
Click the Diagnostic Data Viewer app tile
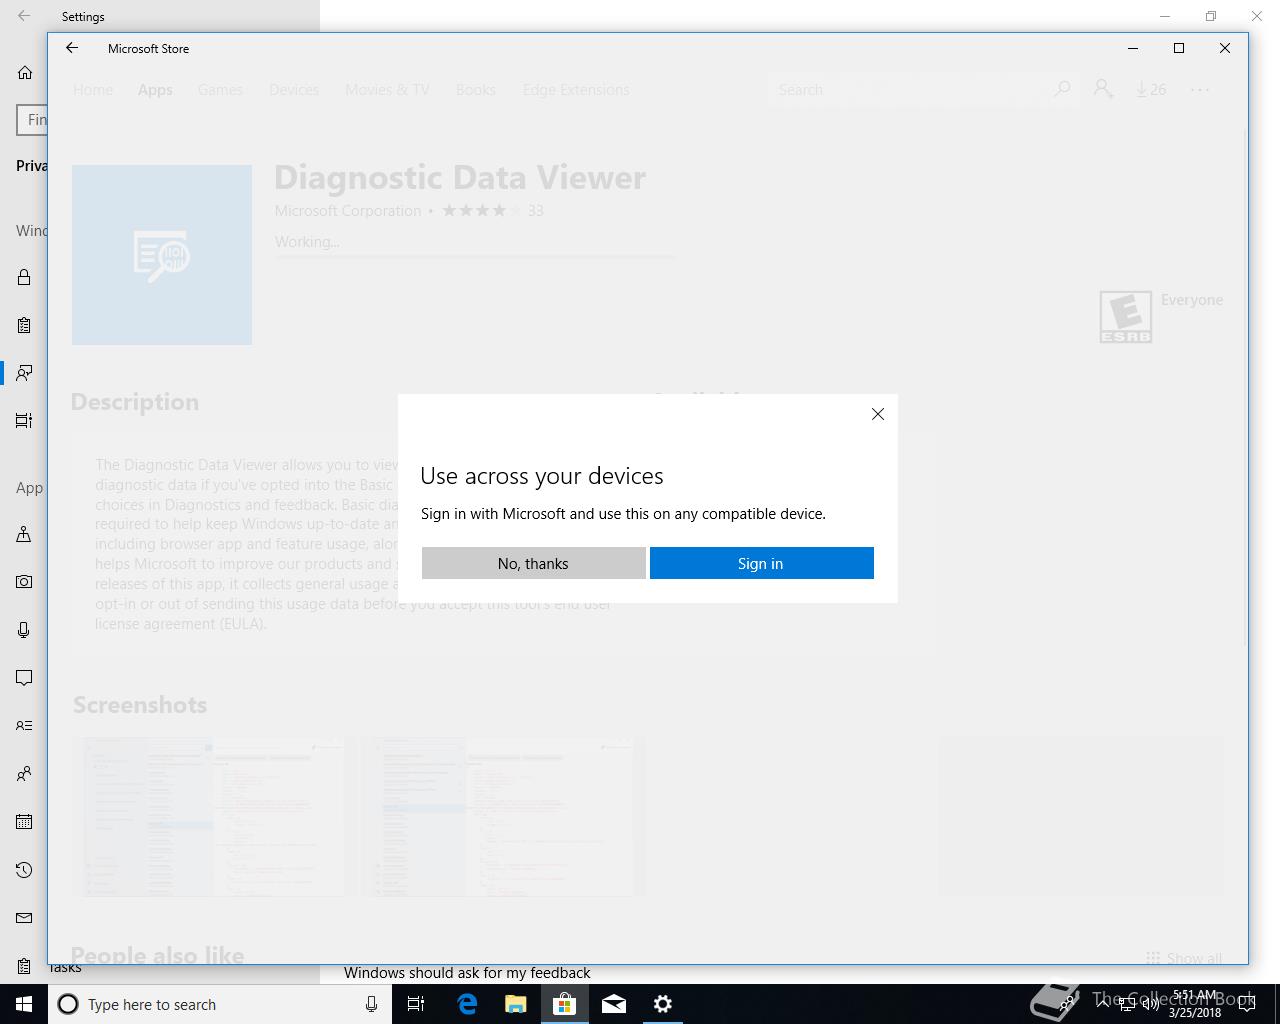[x=162, y=255]
